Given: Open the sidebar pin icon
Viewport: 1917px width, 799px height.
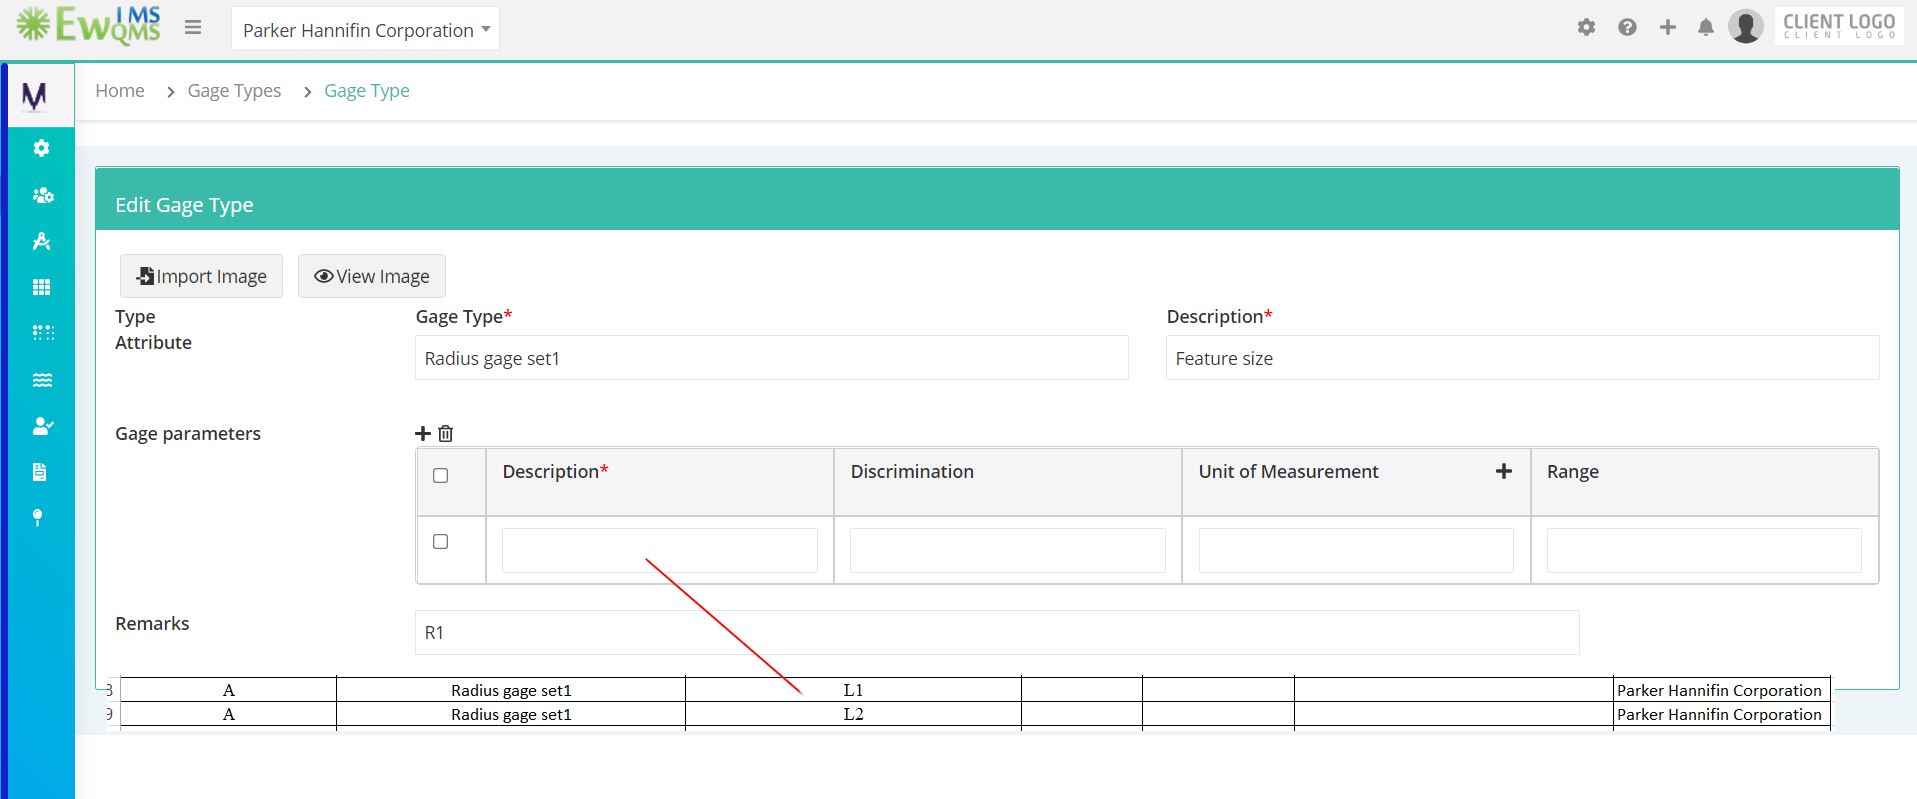Looking at the screenshot, I should [37, 518].
